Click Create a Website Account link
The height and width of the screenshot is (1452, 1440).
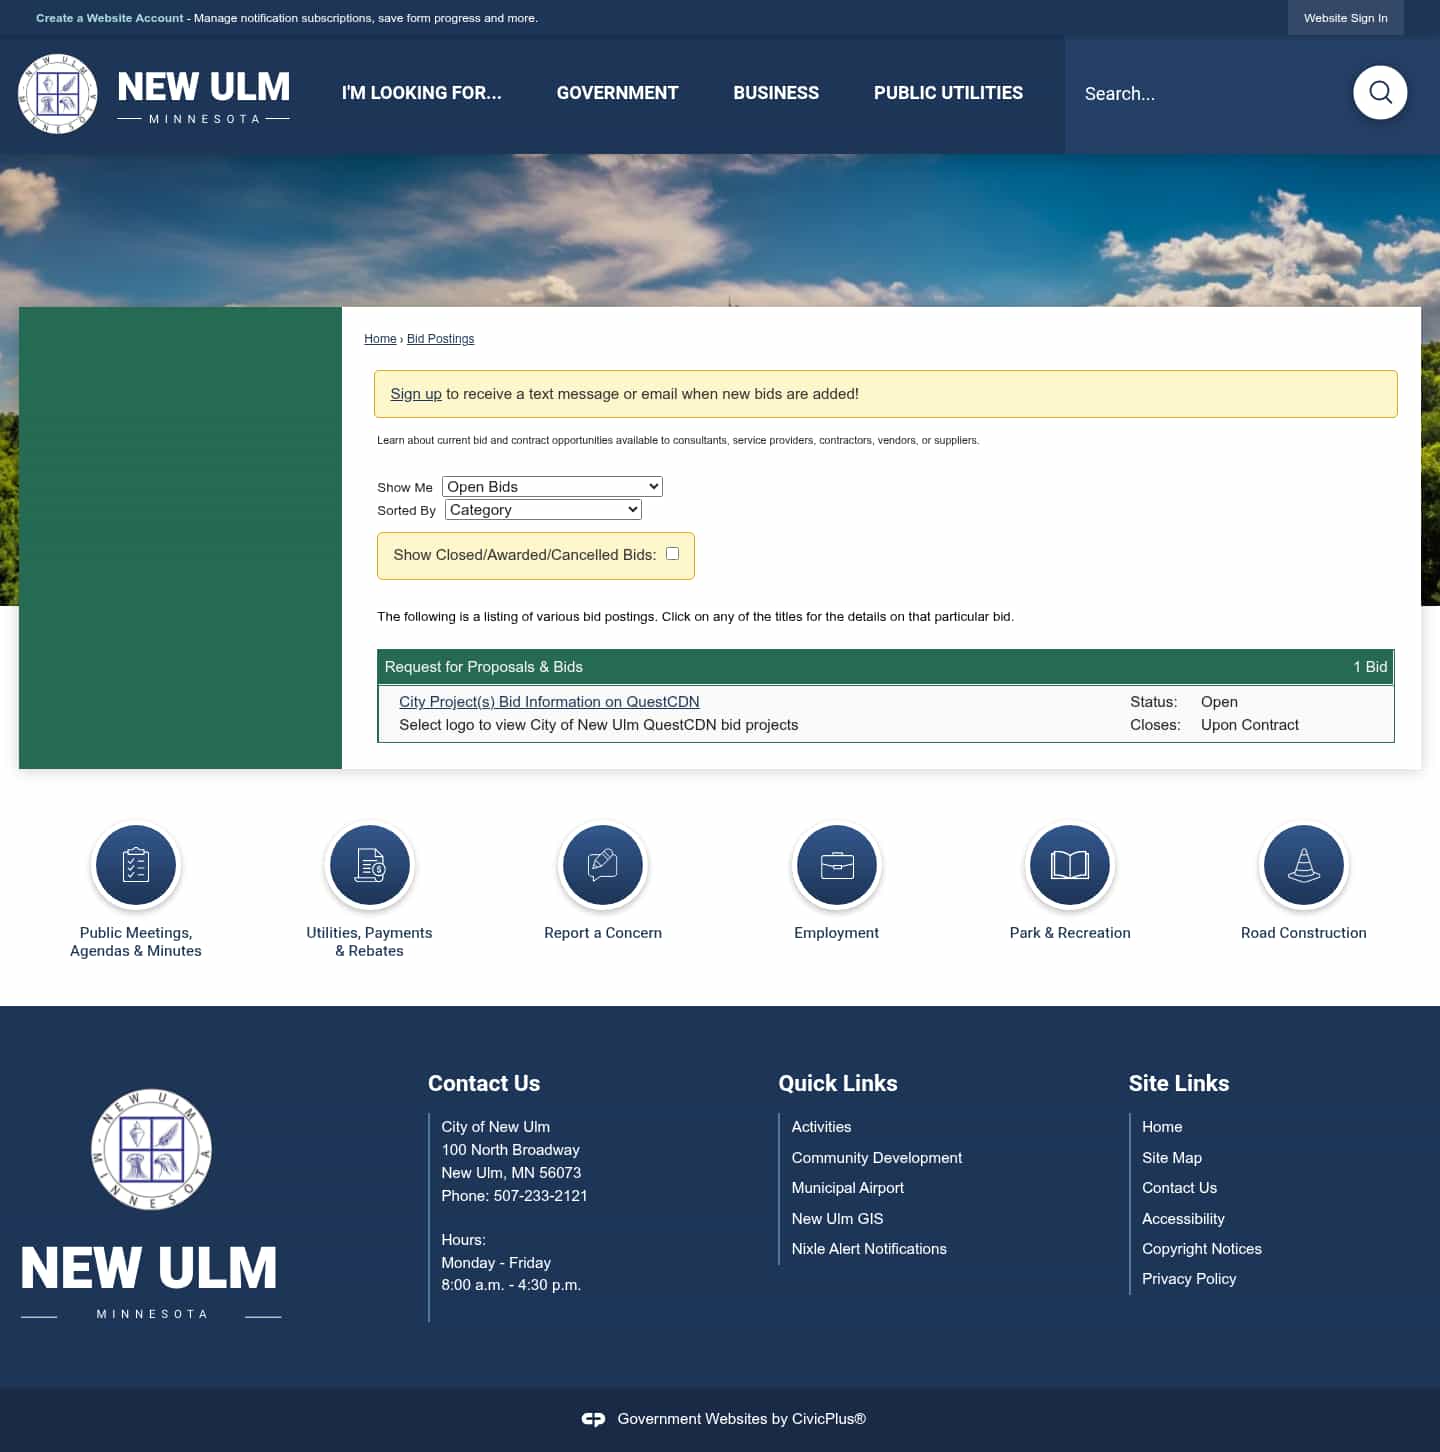(x=110, y=18)
